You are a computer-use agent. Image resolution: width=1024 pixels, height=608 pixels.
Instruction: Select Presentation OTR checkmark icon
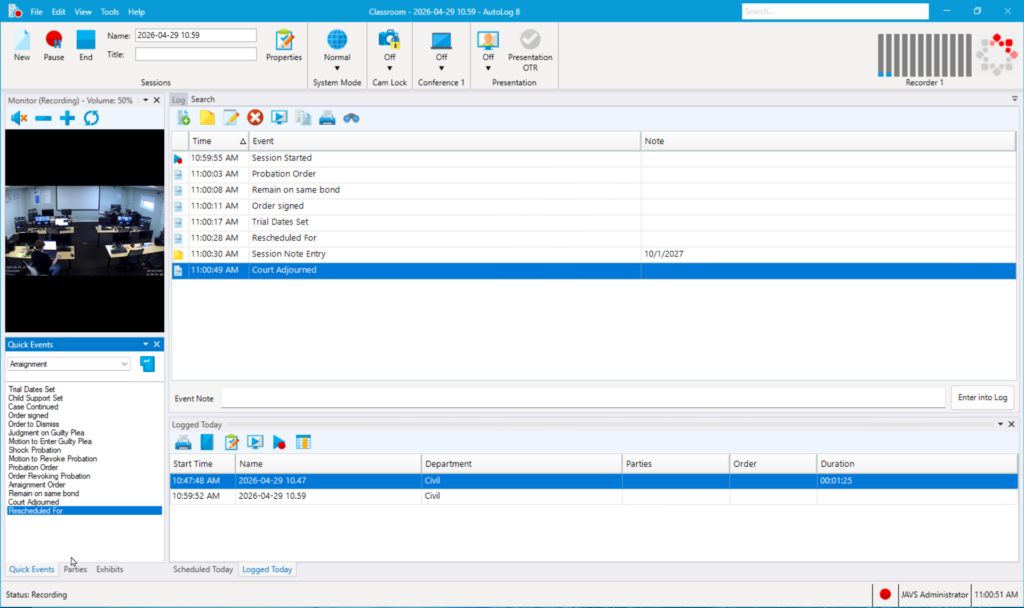[x=530, y=40]
